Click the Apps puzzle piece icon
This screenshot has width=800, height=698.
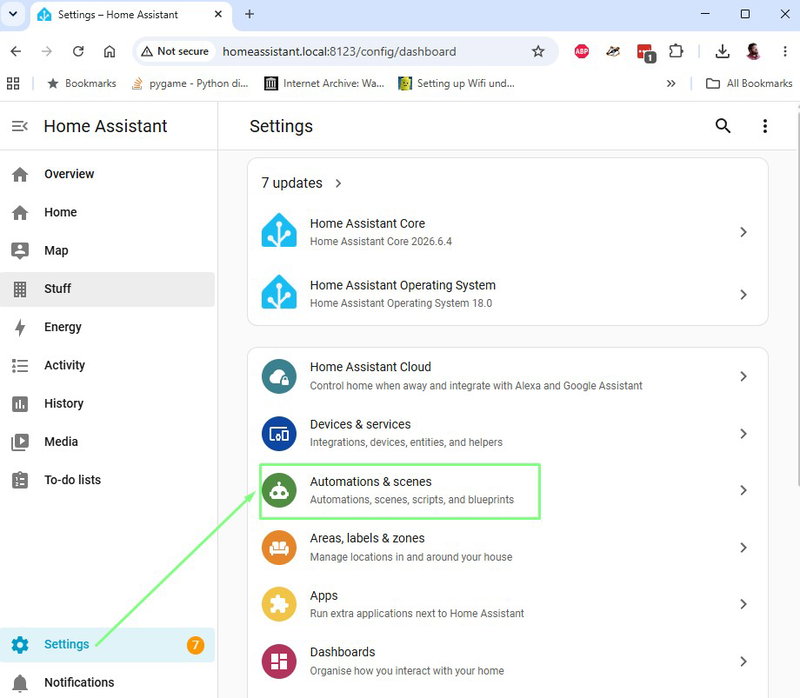click(x=279, y=604)
